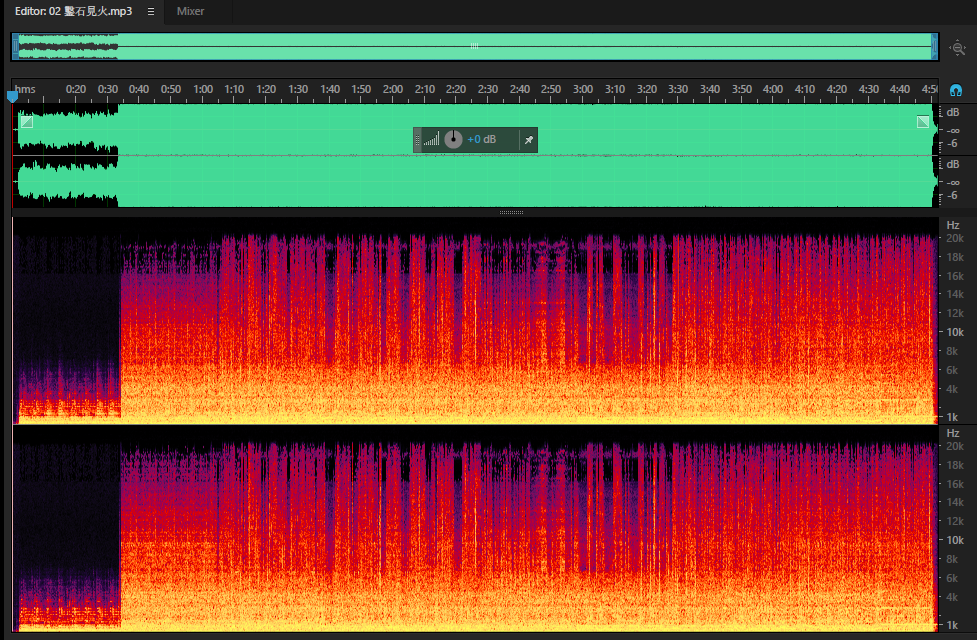977x640 pixels.
Task: Click the 4k label of lower spectral scale
Action: (x=952, y=597)
